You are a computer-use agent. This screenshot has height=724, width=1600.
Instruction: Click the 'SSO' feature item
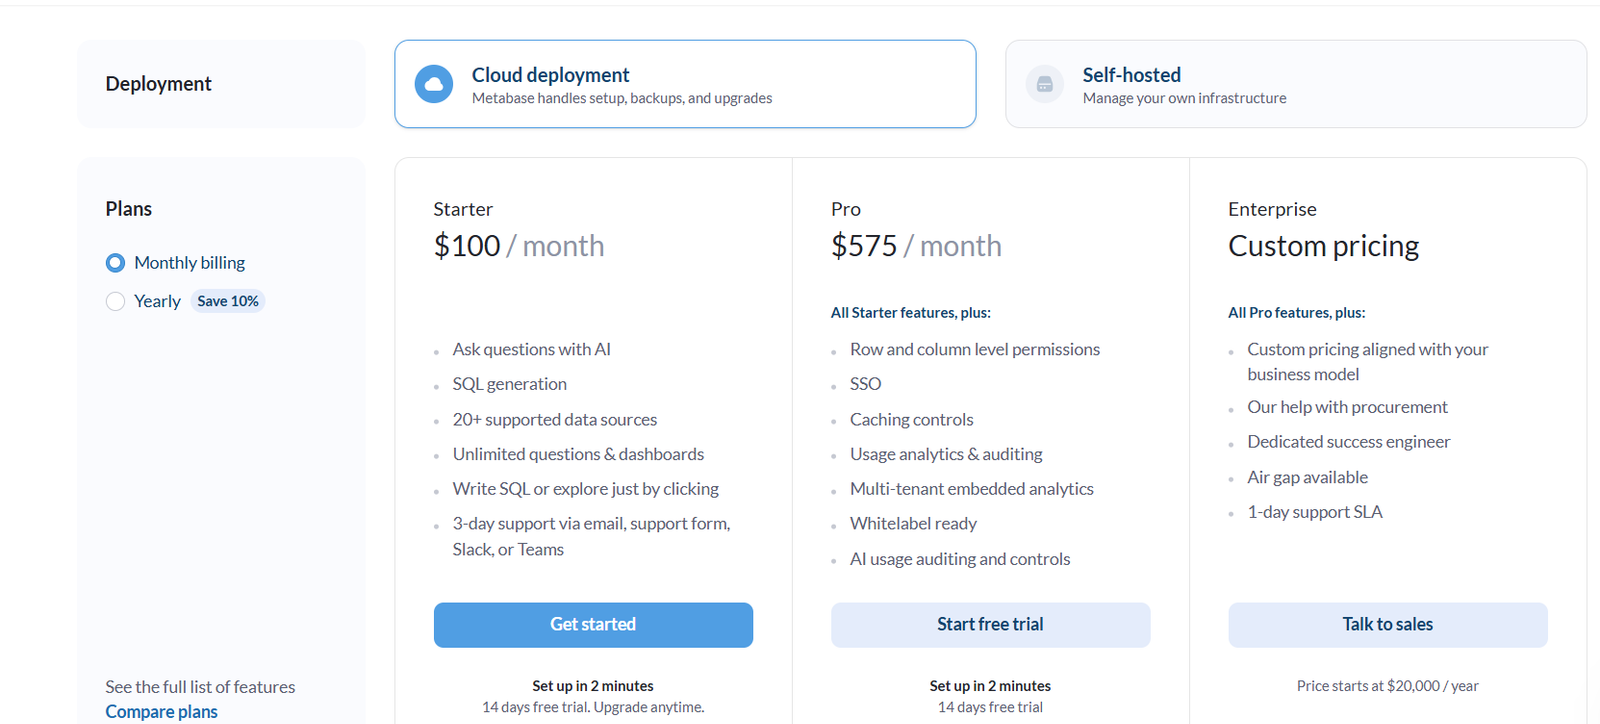coord(866,385)
